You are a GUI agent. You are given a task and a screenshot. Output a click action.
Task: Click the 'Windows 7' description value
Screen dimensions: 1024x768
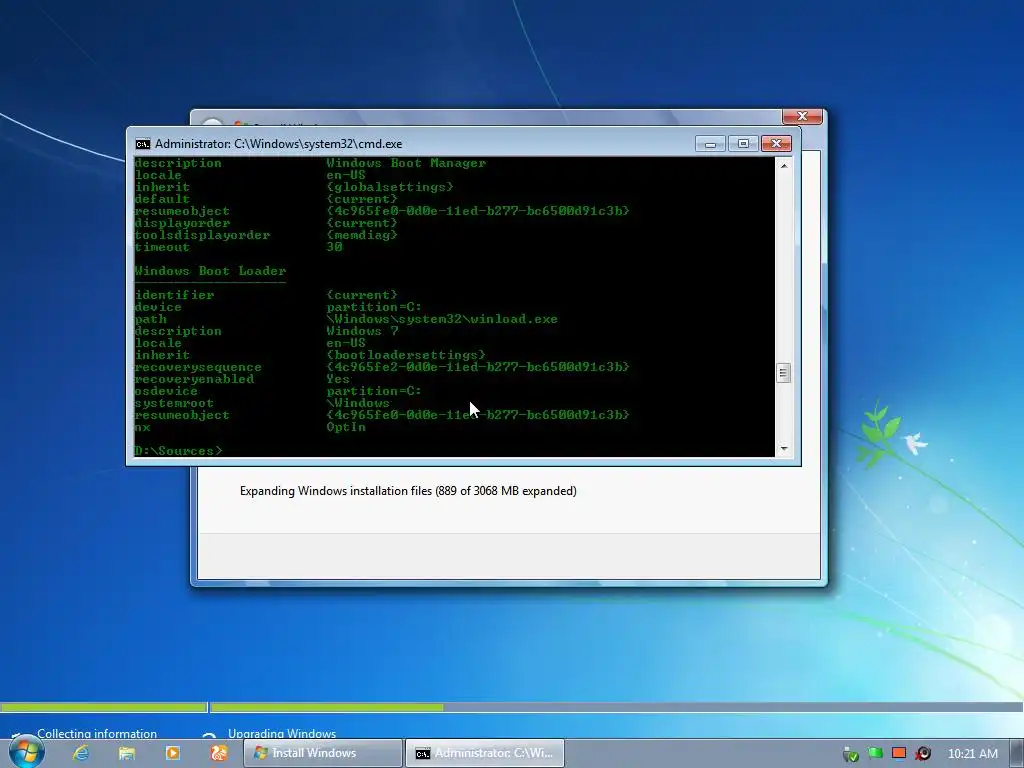click(362, 331)
